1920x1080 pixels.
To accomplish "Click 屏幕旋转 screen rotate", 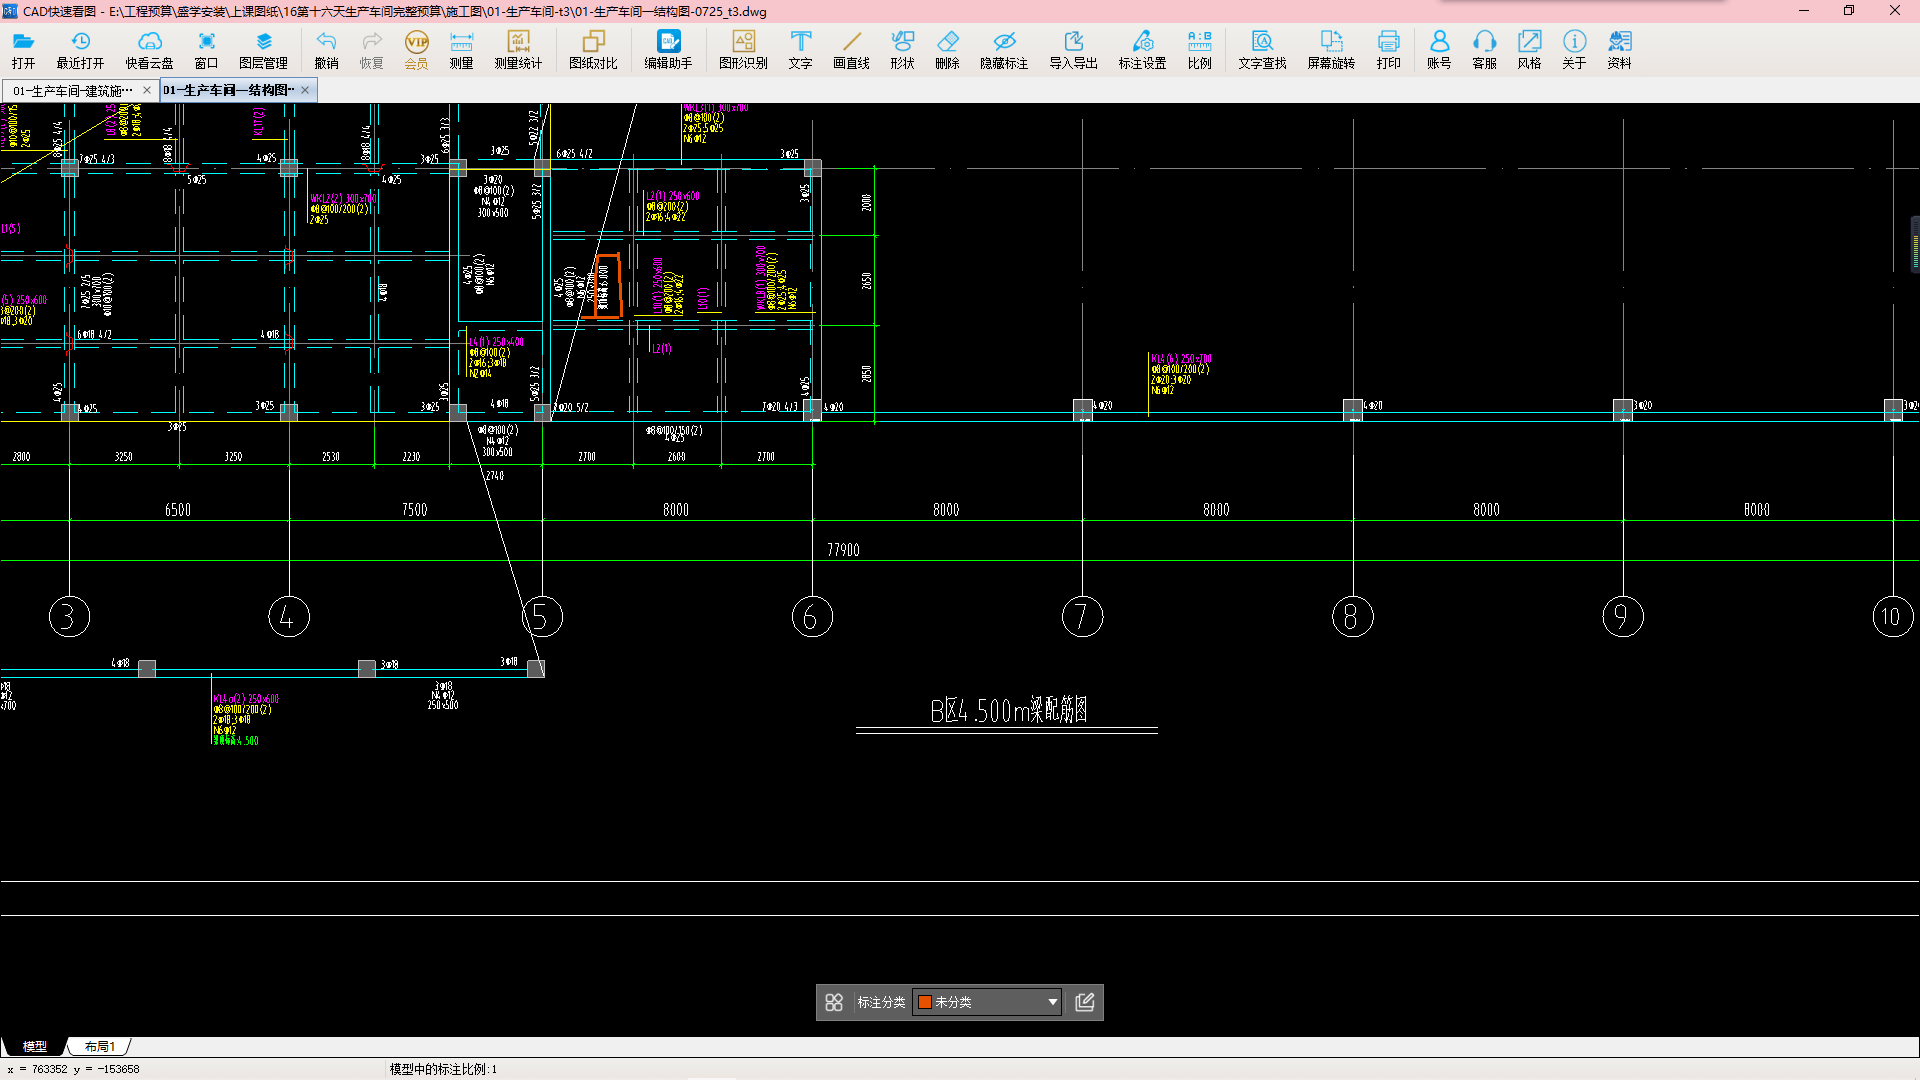I will [x=1331, y=49].
